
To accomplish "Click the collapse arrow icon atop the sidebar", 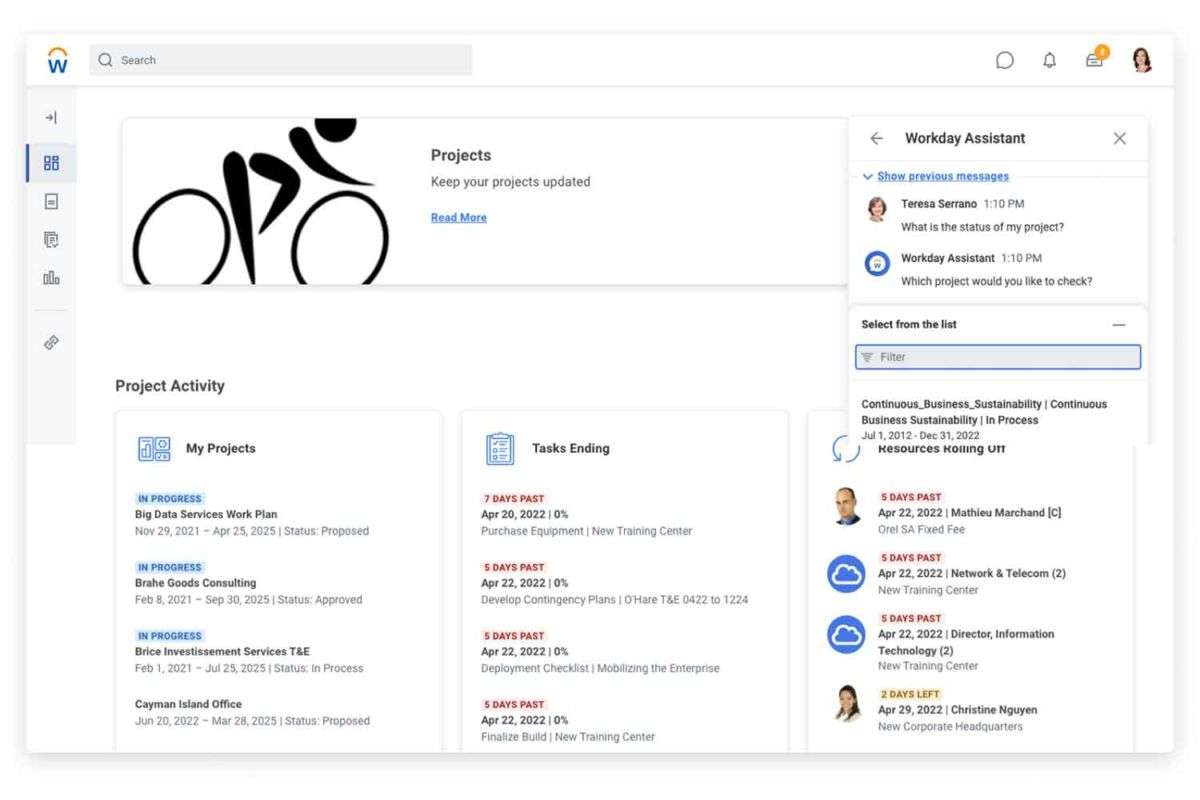I will point(51,117).
